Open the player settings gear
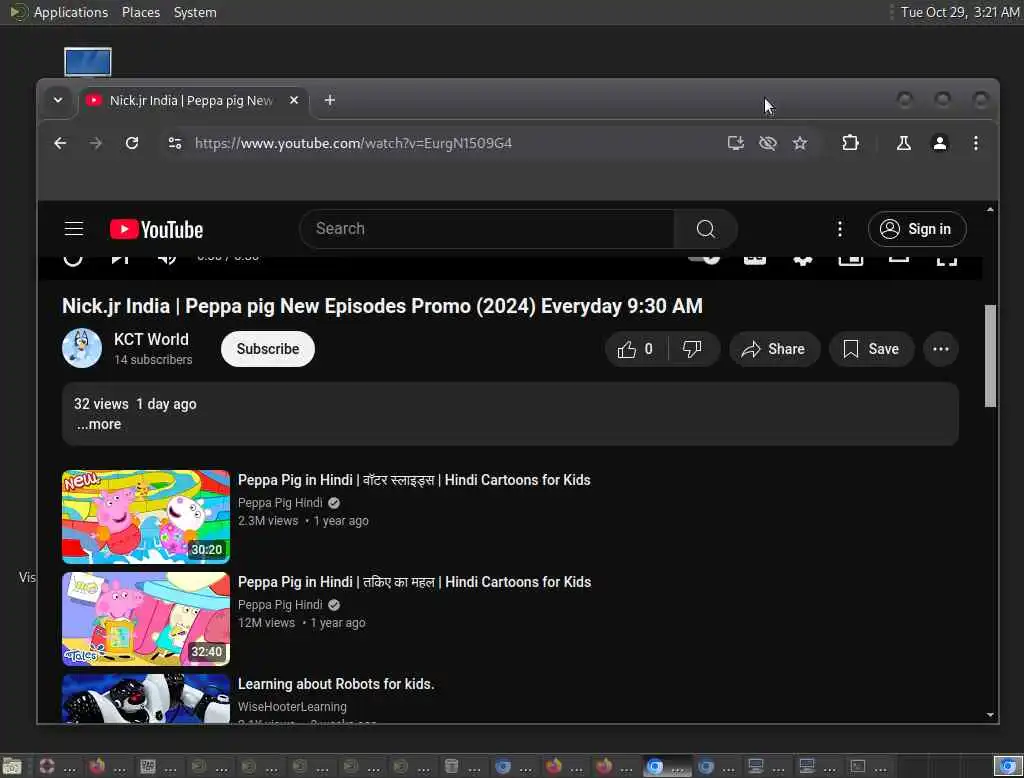 pos(803,261)
